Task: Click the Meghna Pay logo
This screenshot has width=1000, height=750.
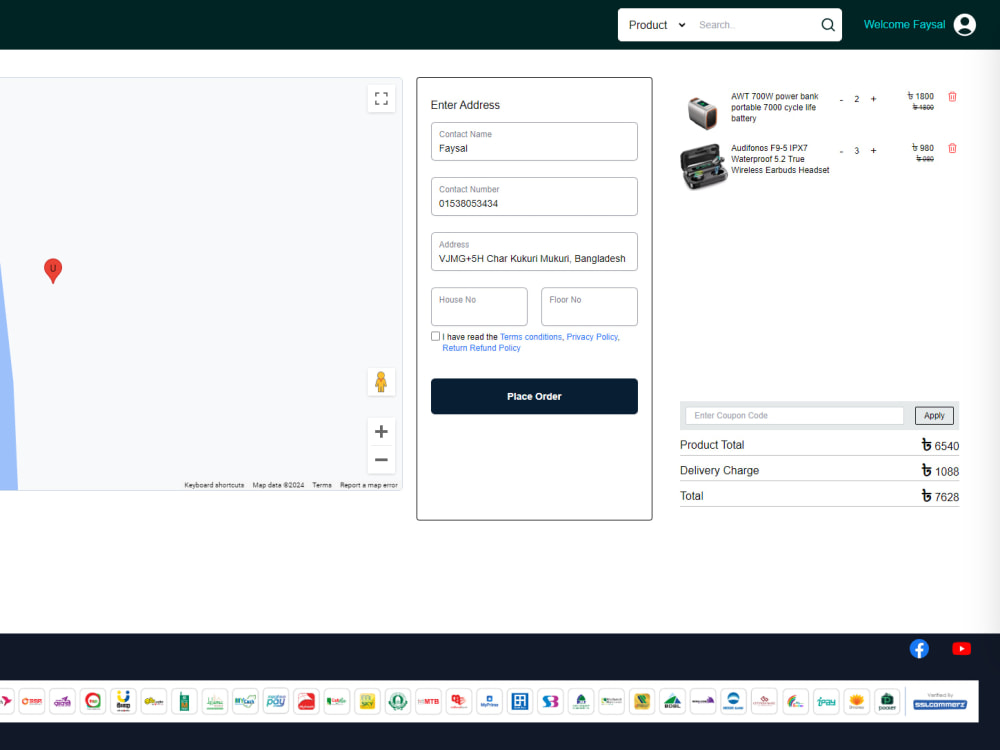Action: point(276,702)
